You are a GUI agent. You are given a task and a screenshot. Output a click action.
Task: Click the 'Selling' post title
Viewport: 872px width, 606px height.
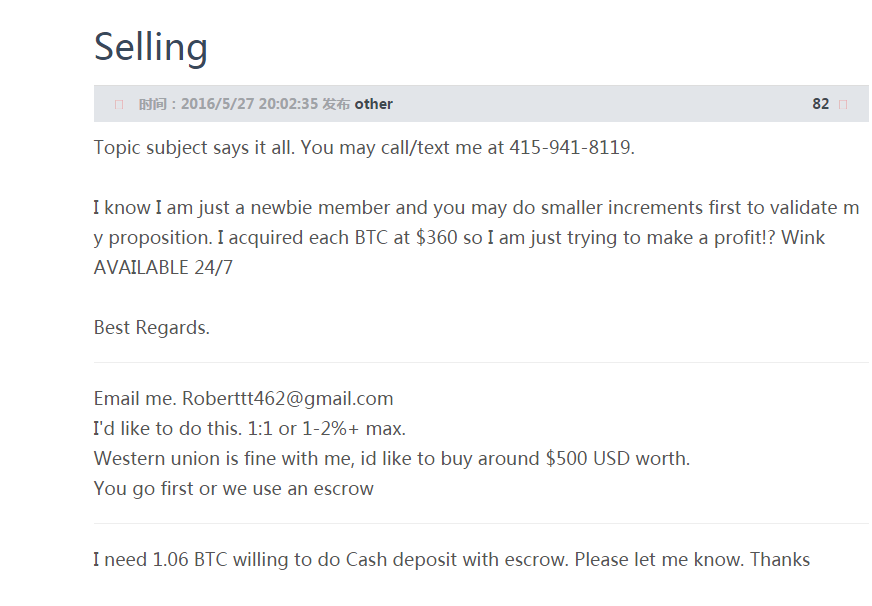pyautogui.click(x=151, y=47)
